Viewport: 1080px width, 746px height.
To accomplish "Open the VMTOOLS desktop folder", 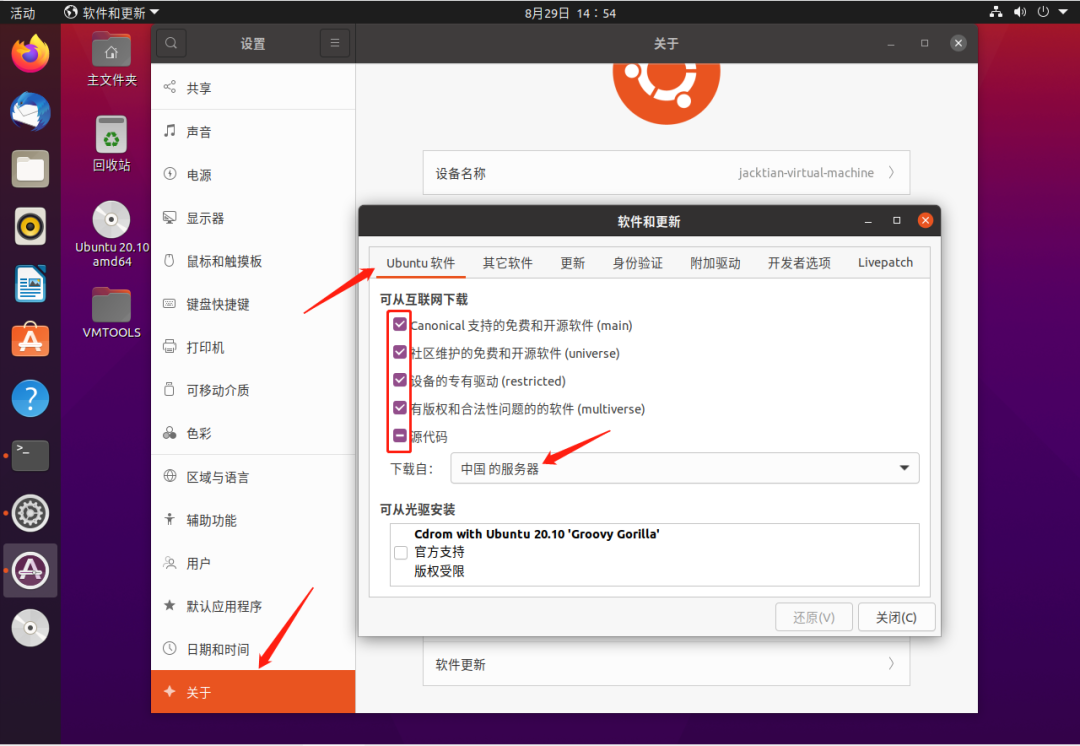I will pos(112,313).
